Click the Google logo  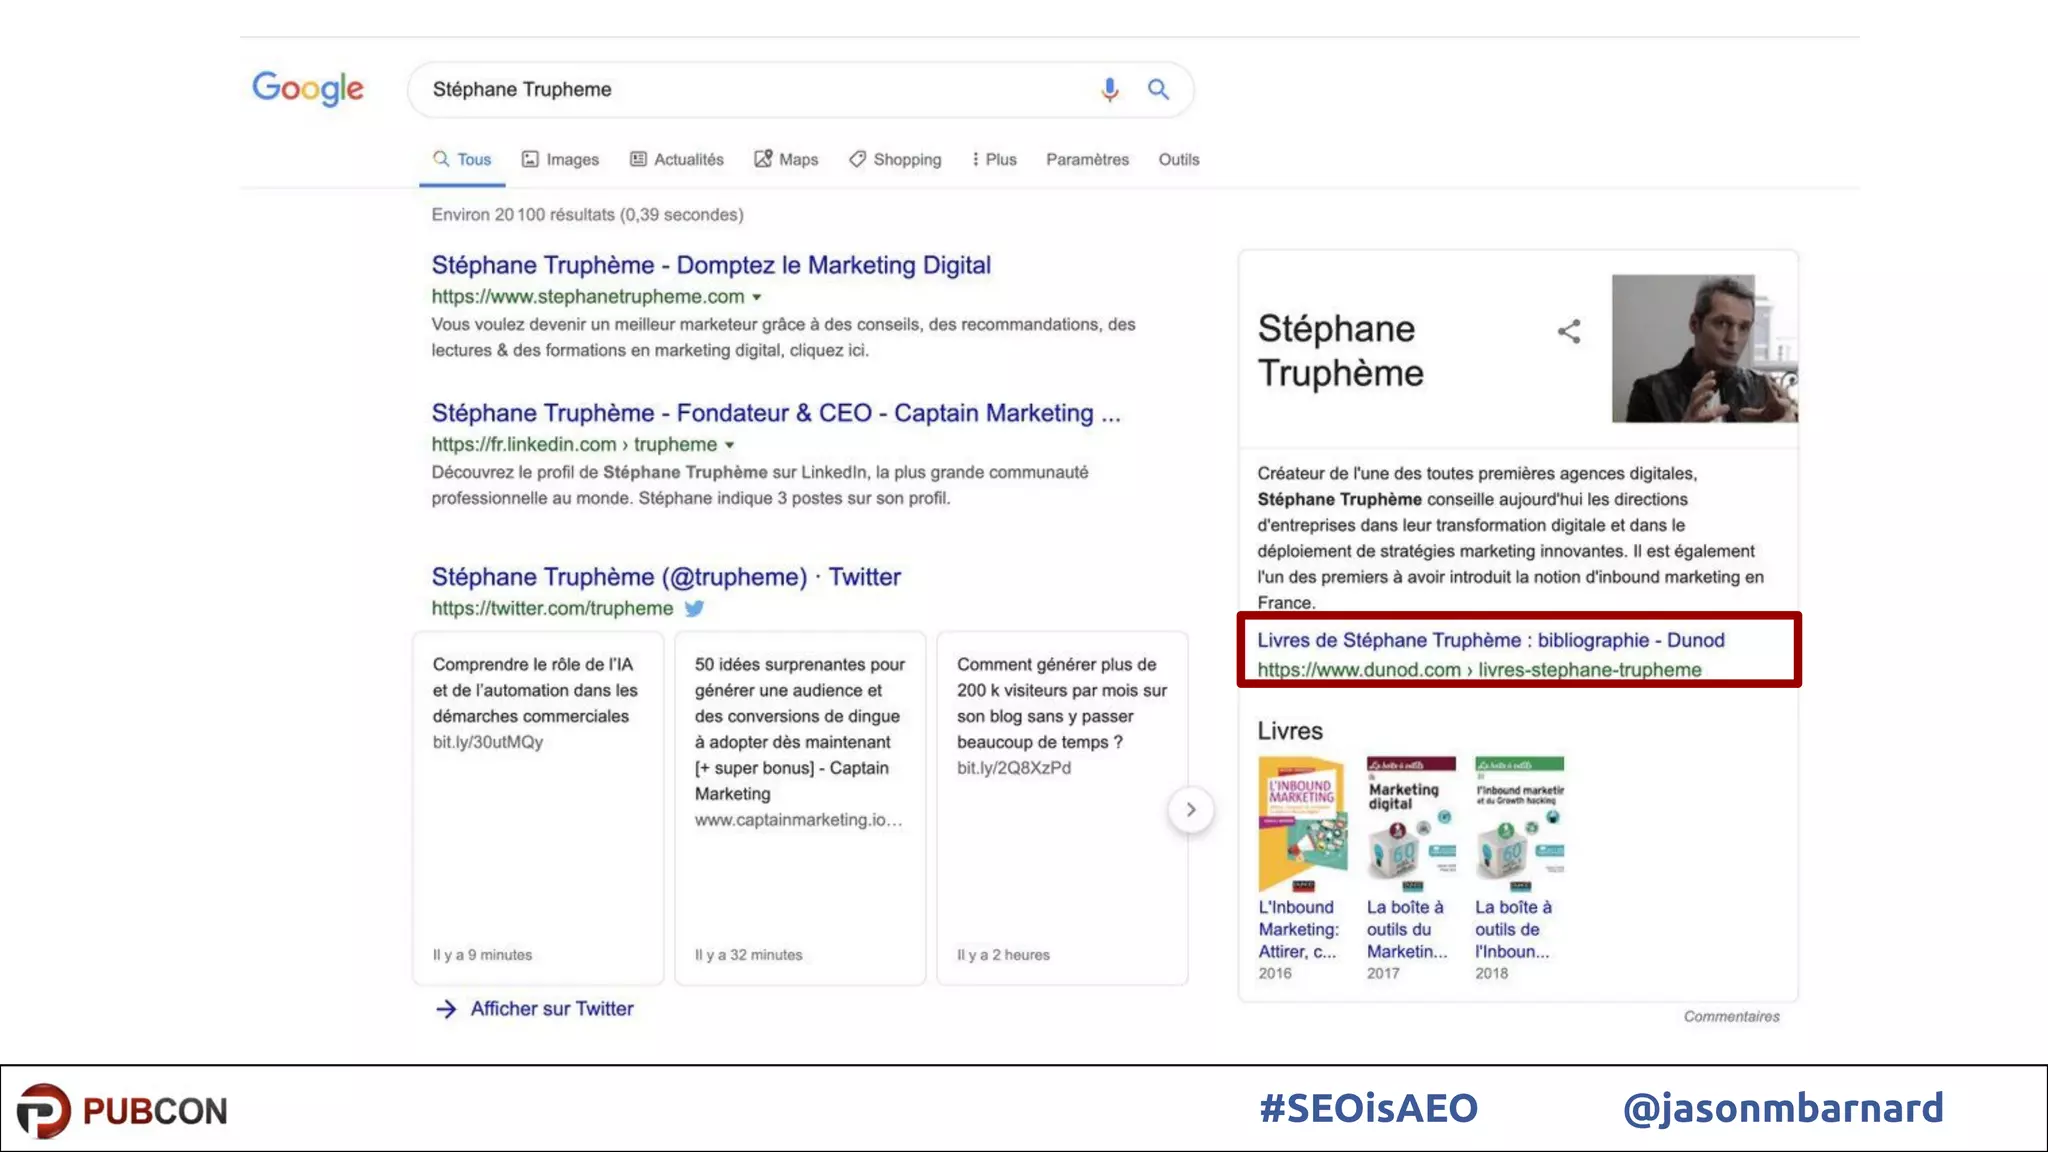[x=308, y=89]
